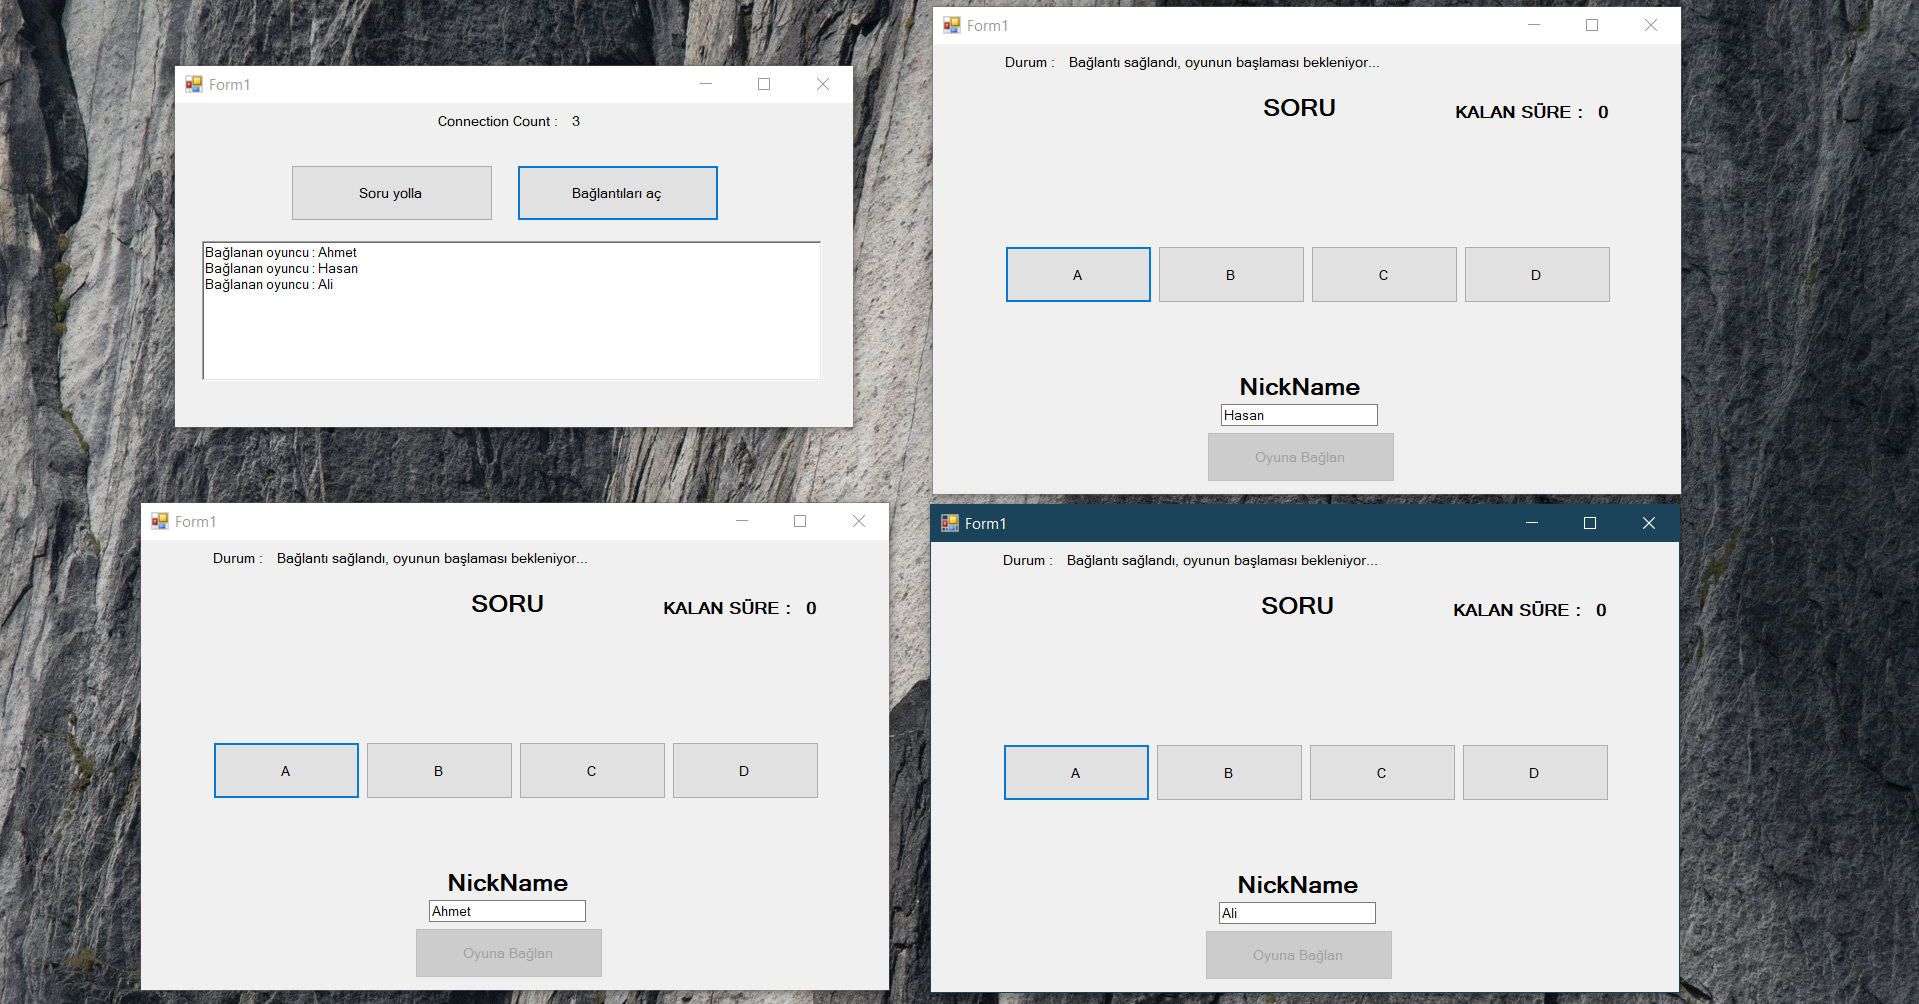Click the Form1 icon in Ahmet's window title bar
The width and height of the screenshot is (1919, 1004).
pos(159,521)
